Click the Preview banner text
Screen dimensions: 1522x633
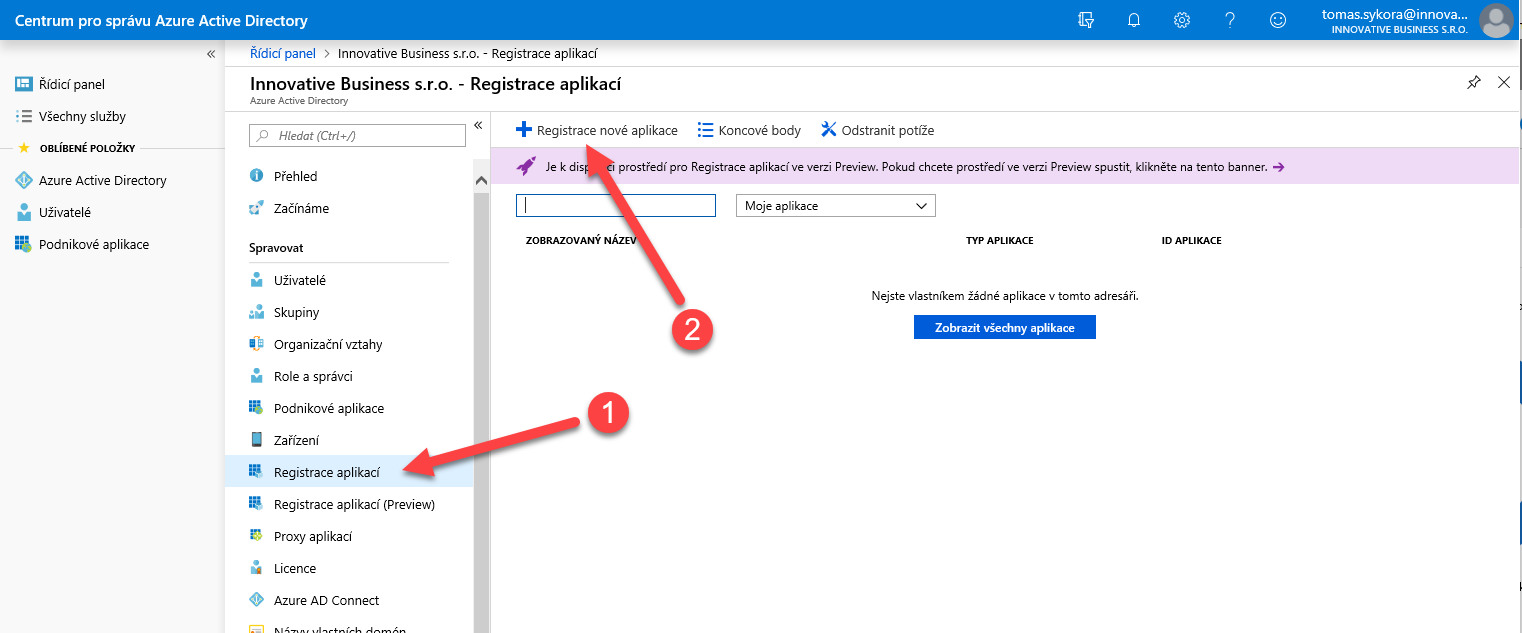(x=907, y=167)
